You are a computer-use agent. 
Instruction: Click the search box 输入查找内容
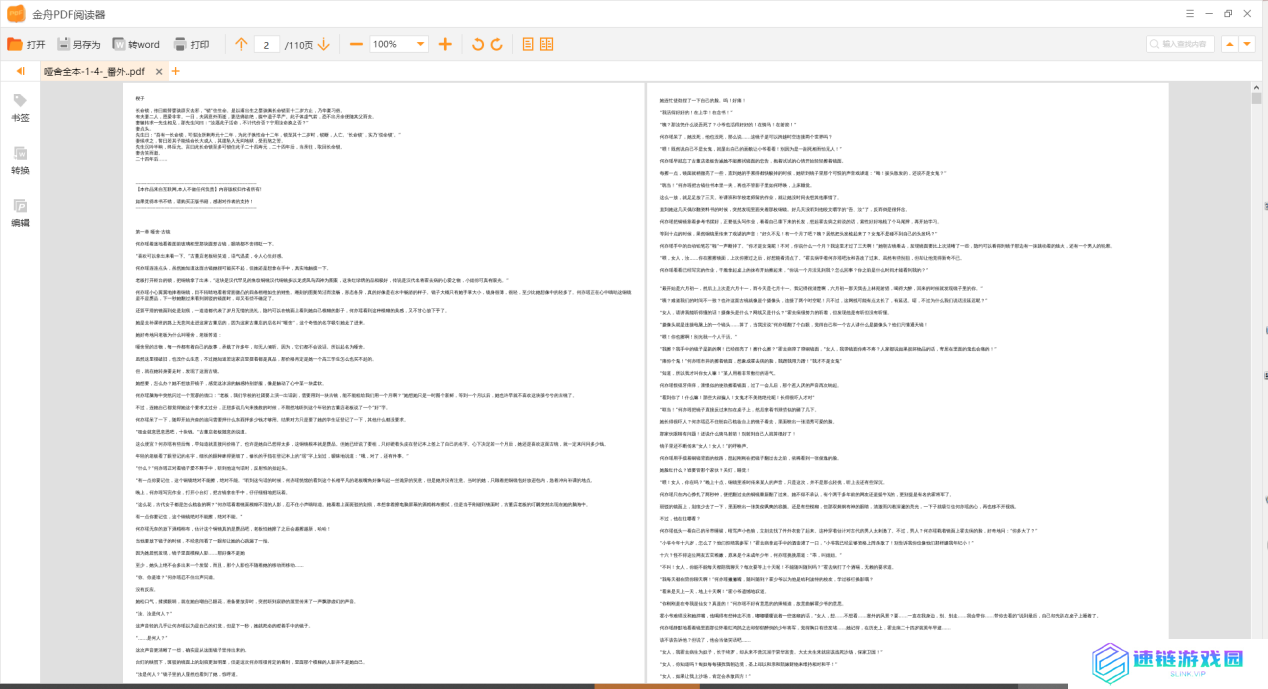tap(1180, 44)
